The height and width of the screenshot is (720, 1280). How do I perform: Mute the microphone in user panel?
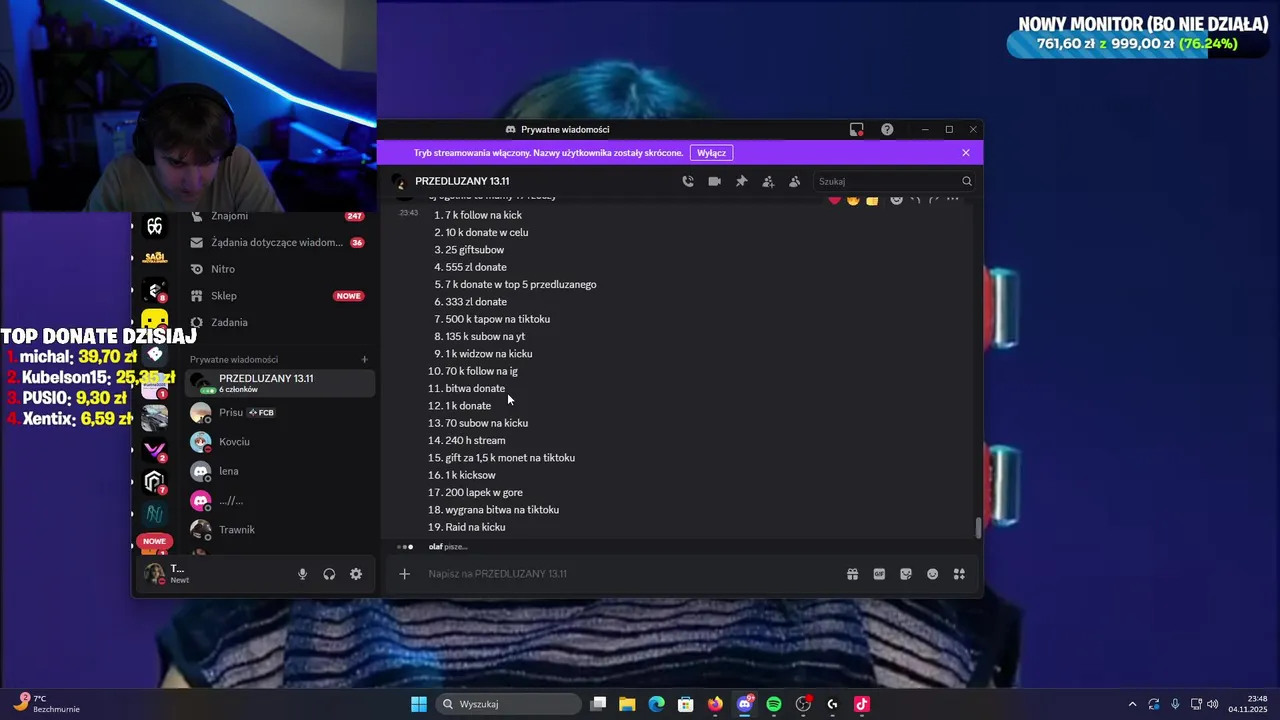point(302,574)
